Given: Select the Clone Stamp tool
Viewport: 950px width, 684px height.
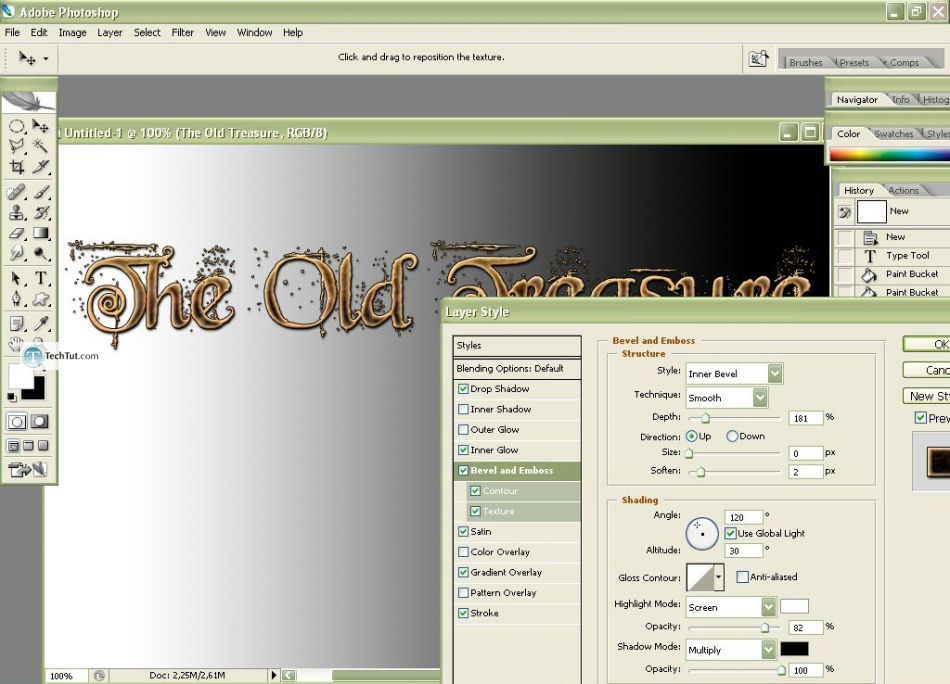Looking at the screenshot, I should (x=17, y=212).
